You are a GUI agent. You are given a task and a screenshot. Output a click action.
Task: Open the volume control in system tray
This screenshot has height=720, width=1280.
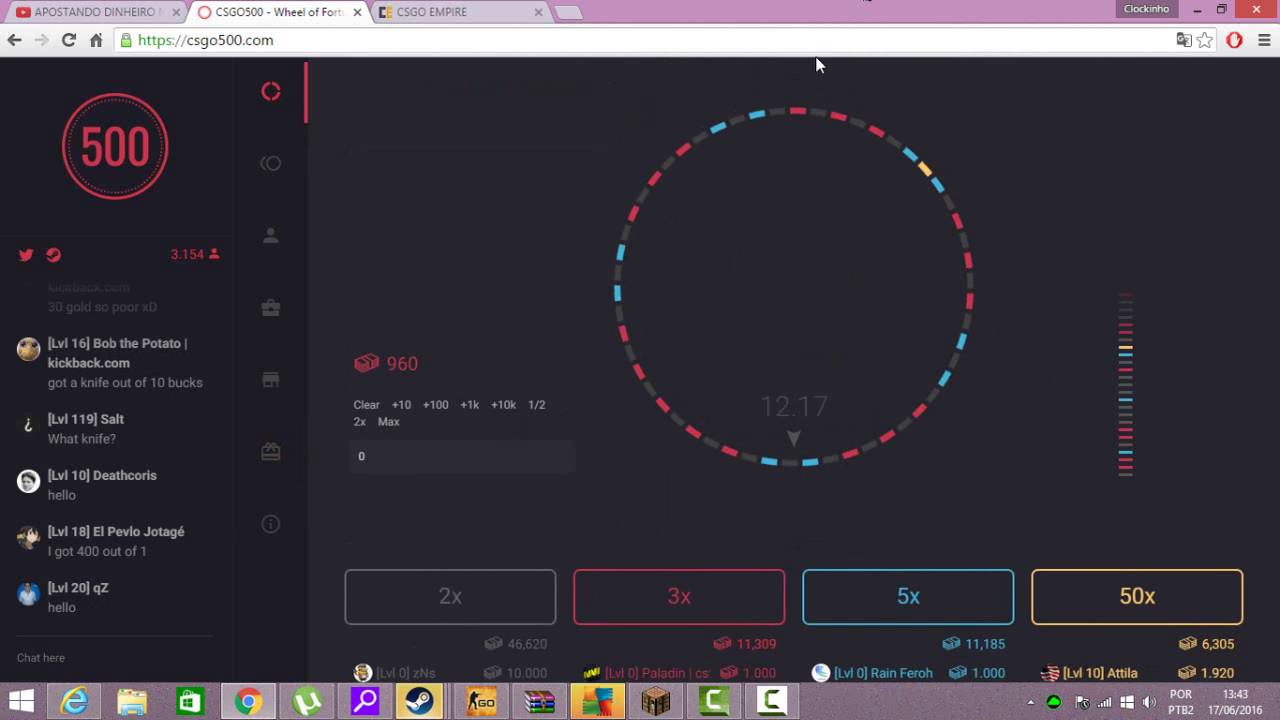(1149, 702)
